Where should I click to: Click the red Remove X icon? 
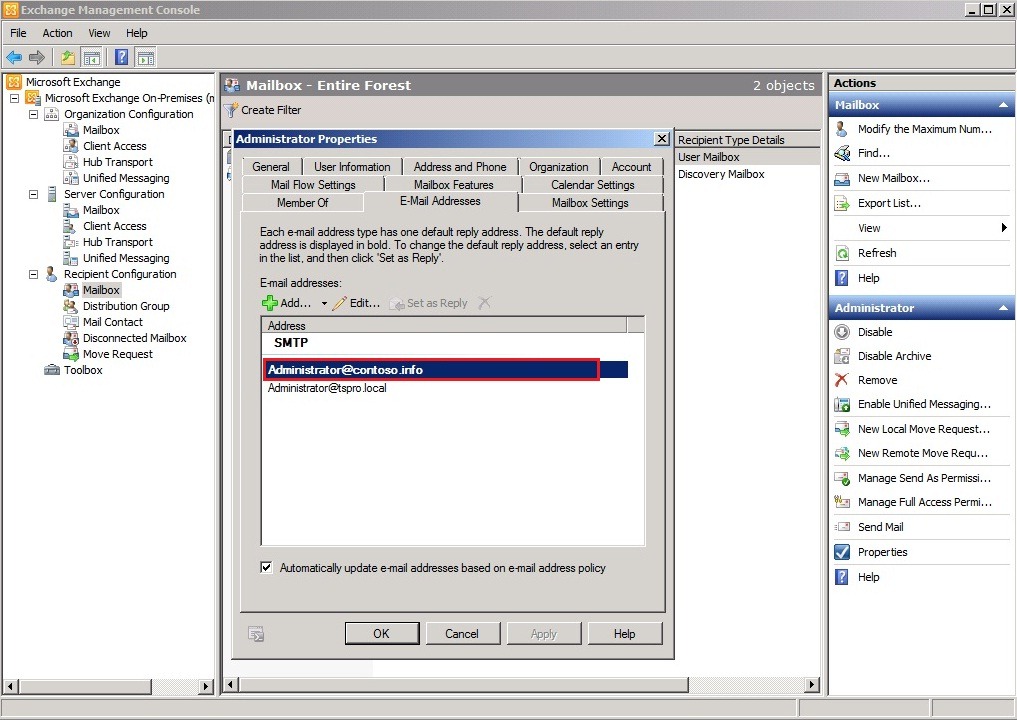[842, 380]
